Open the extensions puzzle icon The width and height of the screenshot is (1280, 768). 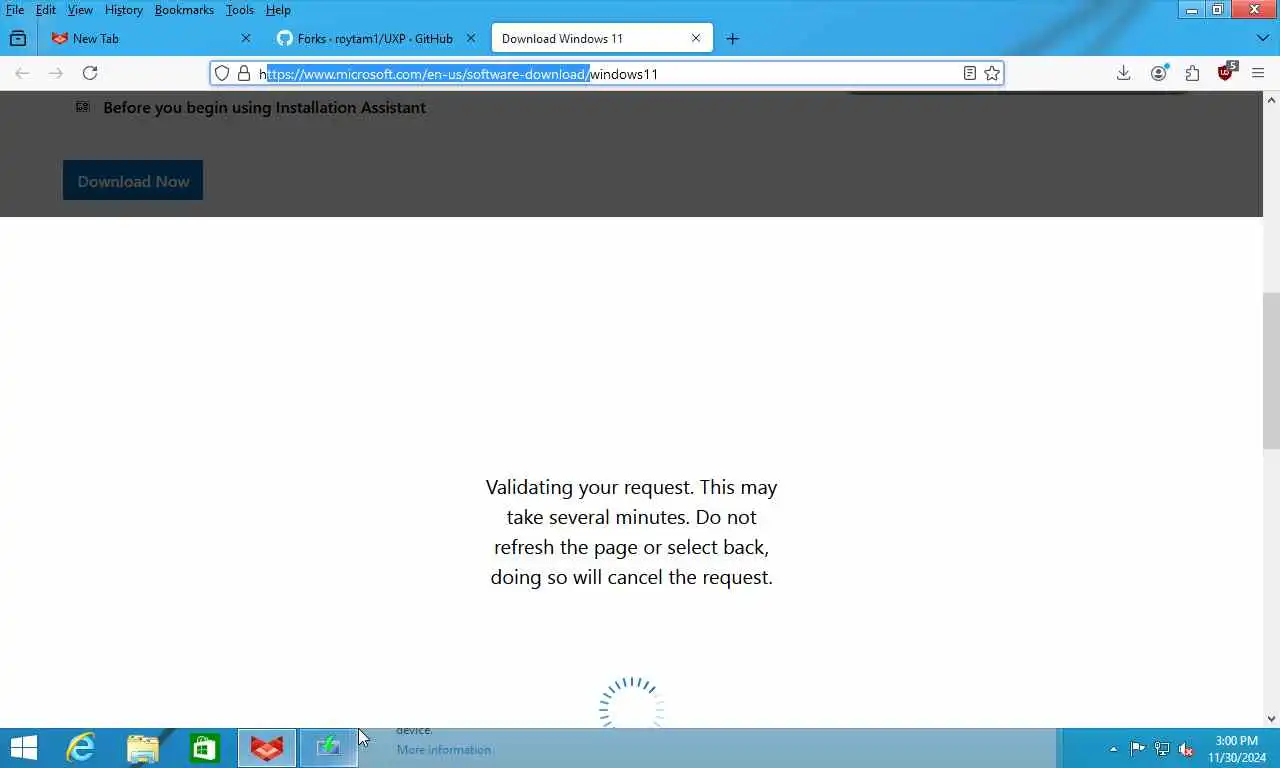tap(1192, 73)
